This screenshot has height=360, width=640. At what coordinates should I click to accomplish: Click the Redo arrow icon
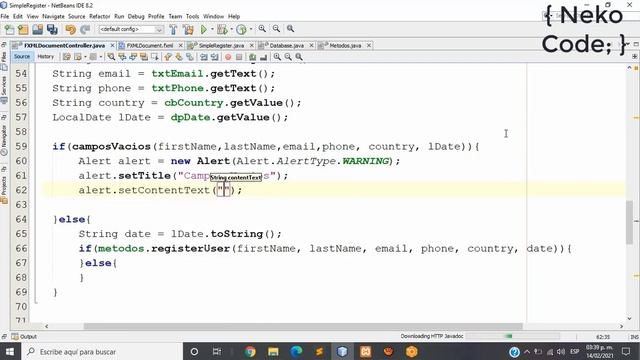(x=85, y=29)
